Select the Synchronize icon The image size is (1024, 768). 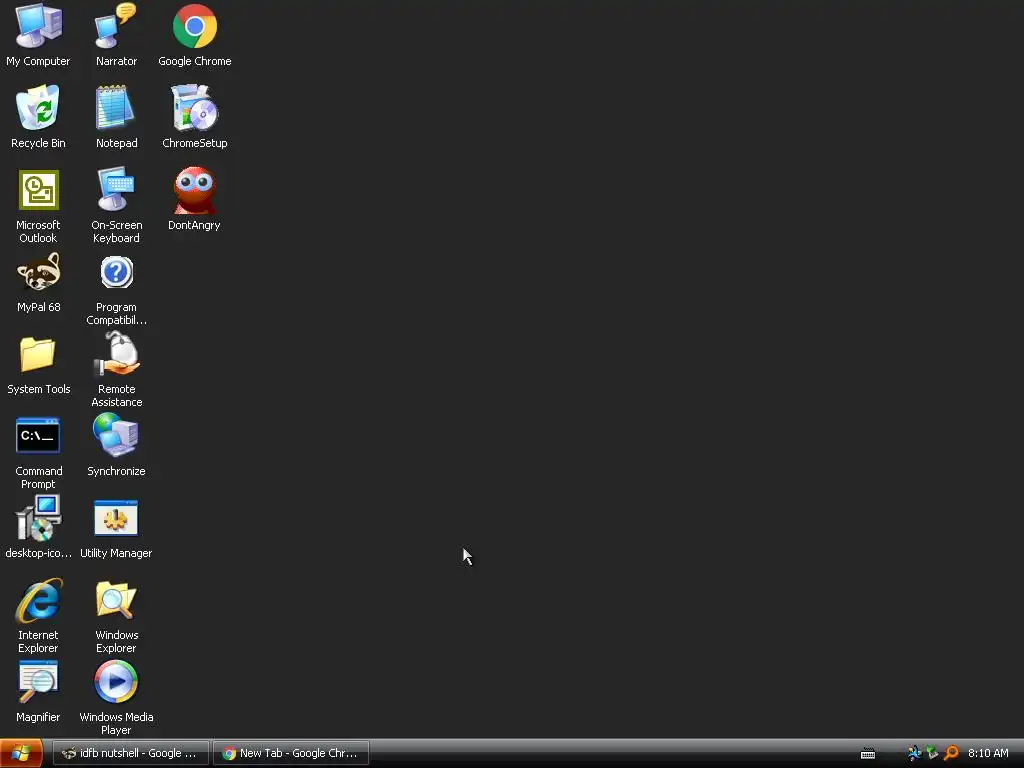(x=116, y=436)
